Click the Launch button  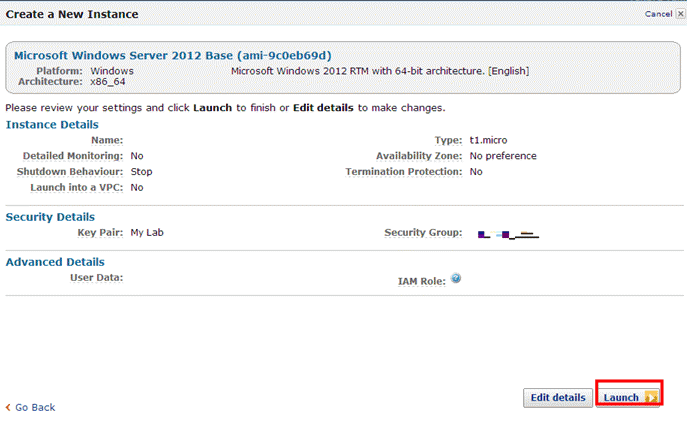click(x=627, y=398)
